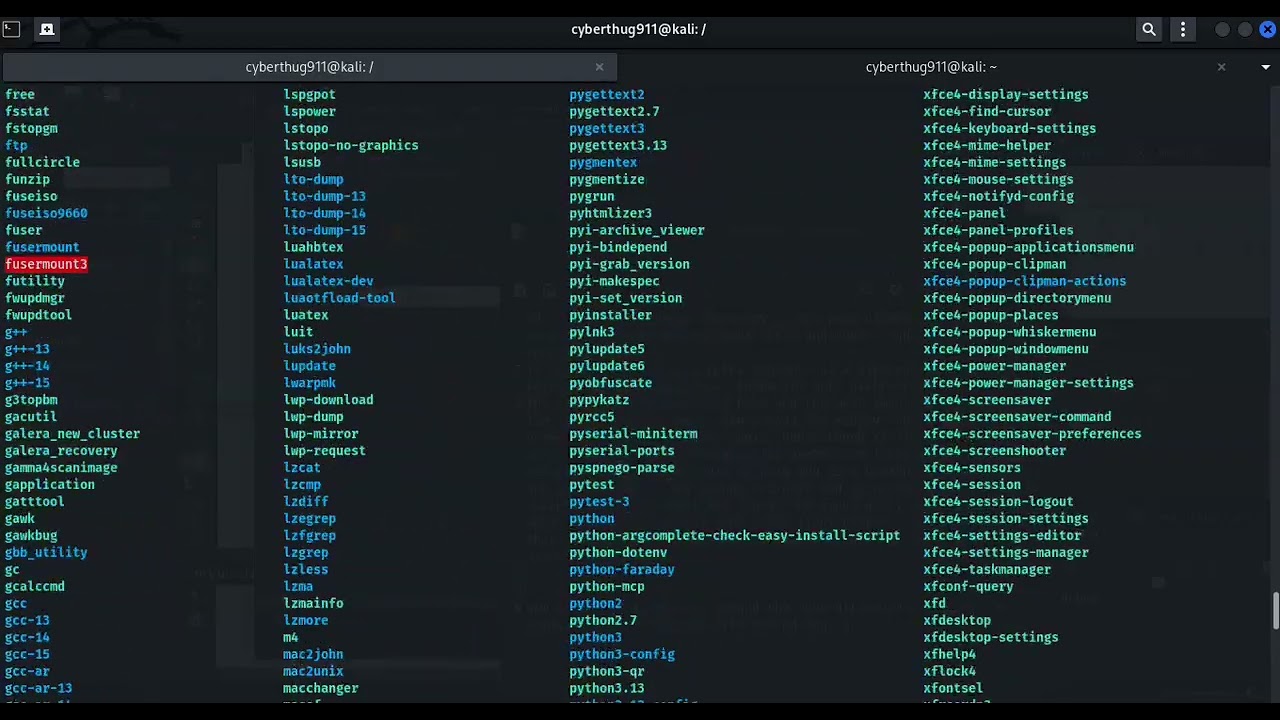Click the terminal vertical scrollbar handle
Image resolution: width=1280 pixels, height=720 pixels.
pos(1275,611)
